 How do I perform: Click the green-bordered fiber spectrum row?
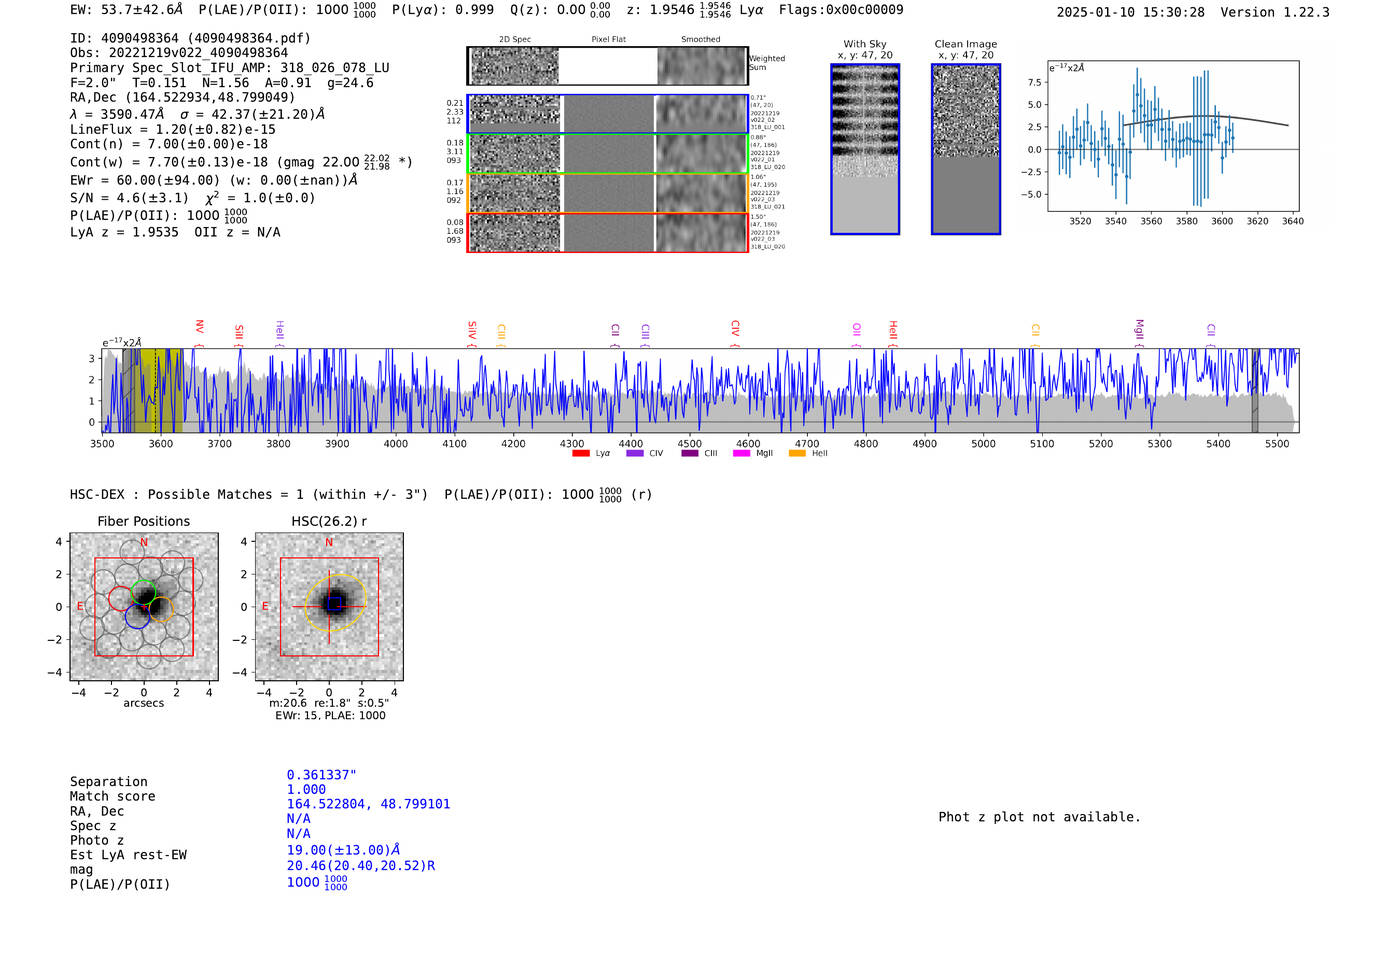[607, 154]
